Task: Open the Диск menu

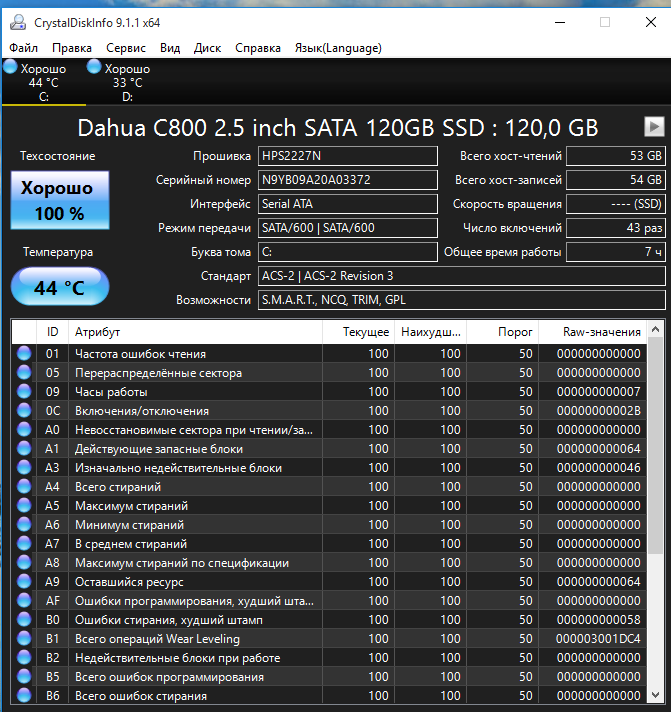Action: point(207,48)
